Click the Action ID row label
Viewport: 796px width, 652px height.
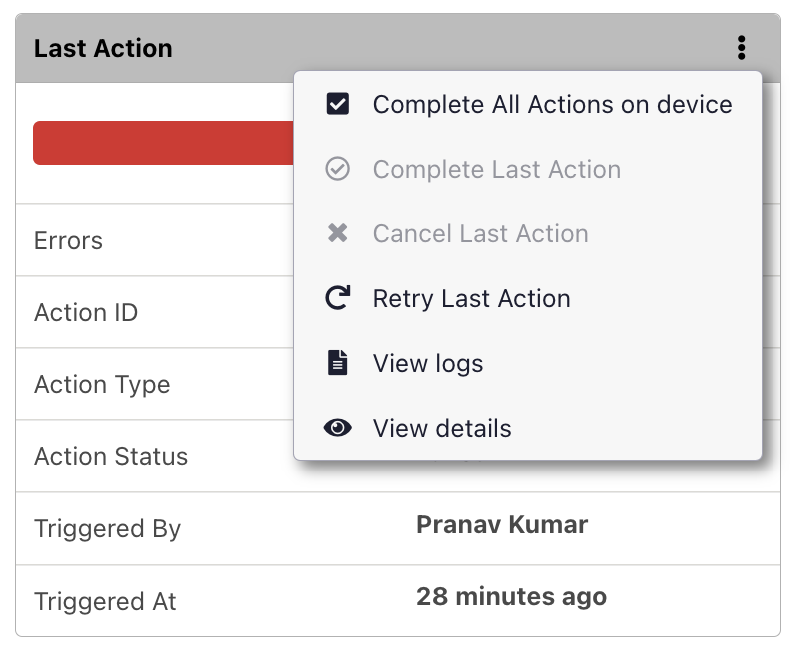(86, 313)
